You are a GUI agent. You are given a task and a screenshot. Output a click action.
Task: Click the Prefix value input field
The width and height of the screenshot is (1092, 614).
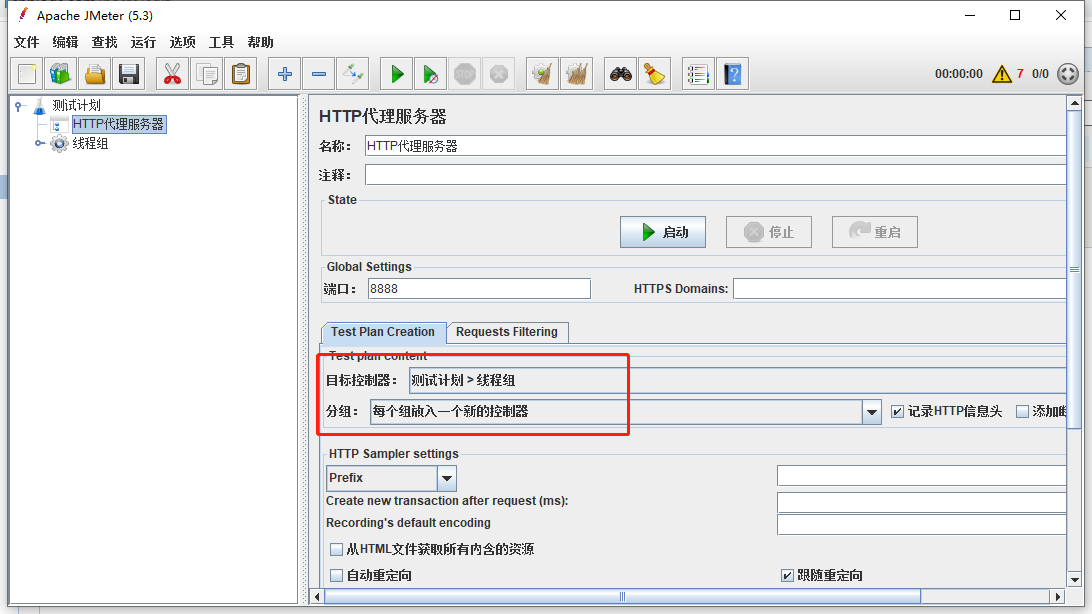[921, 476]
